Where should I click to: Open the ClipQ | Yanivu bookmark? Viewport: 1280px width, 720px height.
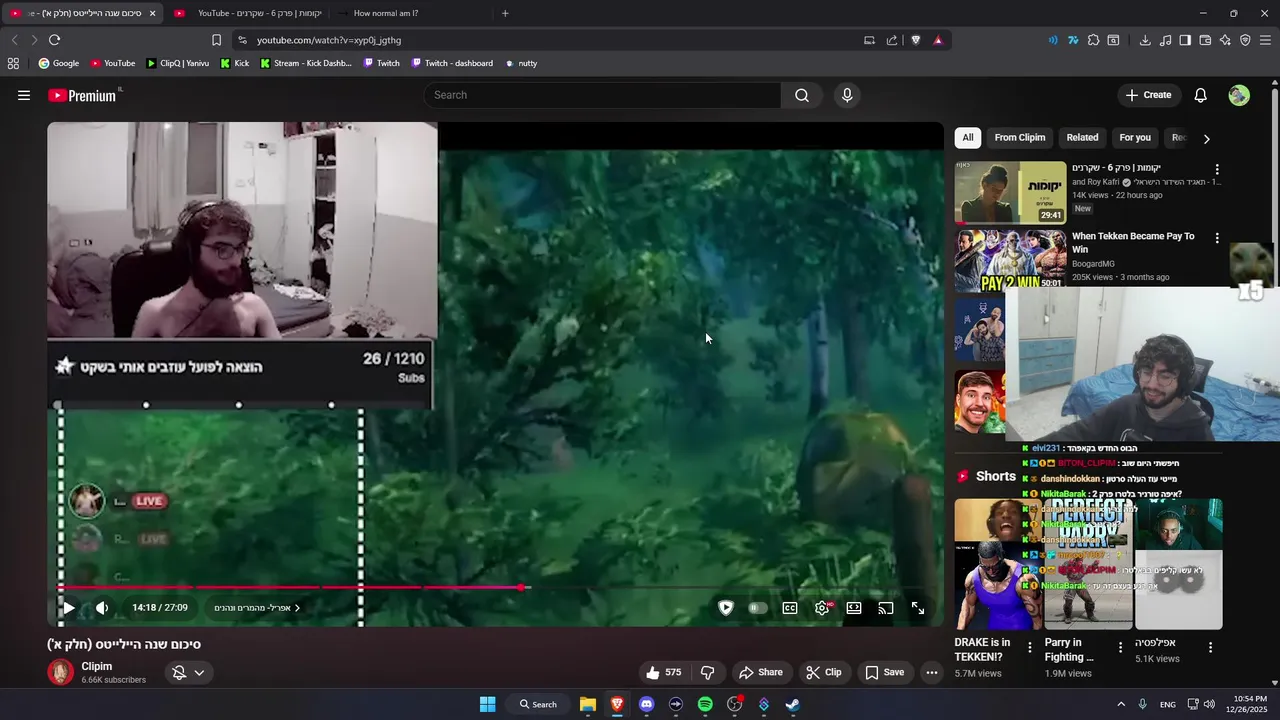[x=177, y=63]
